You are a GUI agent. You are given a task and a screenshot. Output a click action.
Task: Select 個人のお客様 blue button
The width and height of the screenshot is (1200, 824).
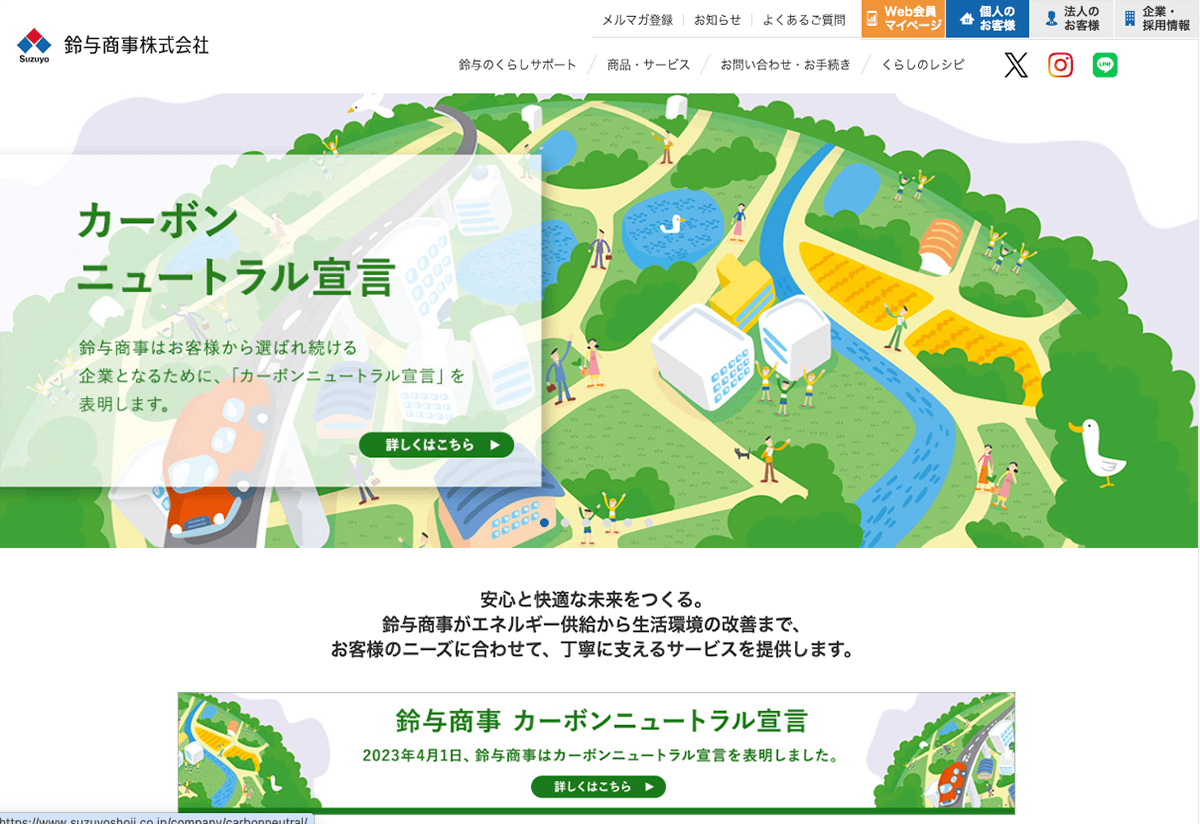coord(987,18)
